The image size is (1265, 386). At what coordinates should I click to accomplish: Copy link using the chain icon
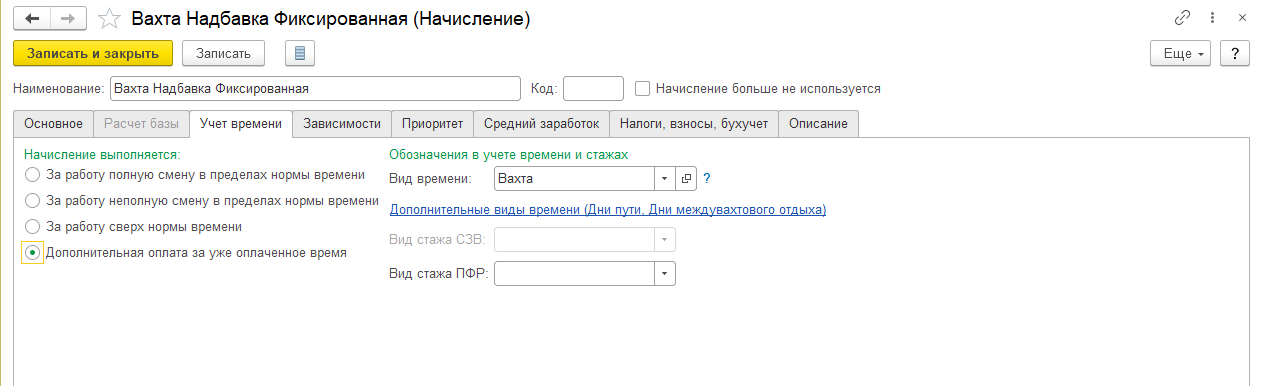click(1182, 18)
